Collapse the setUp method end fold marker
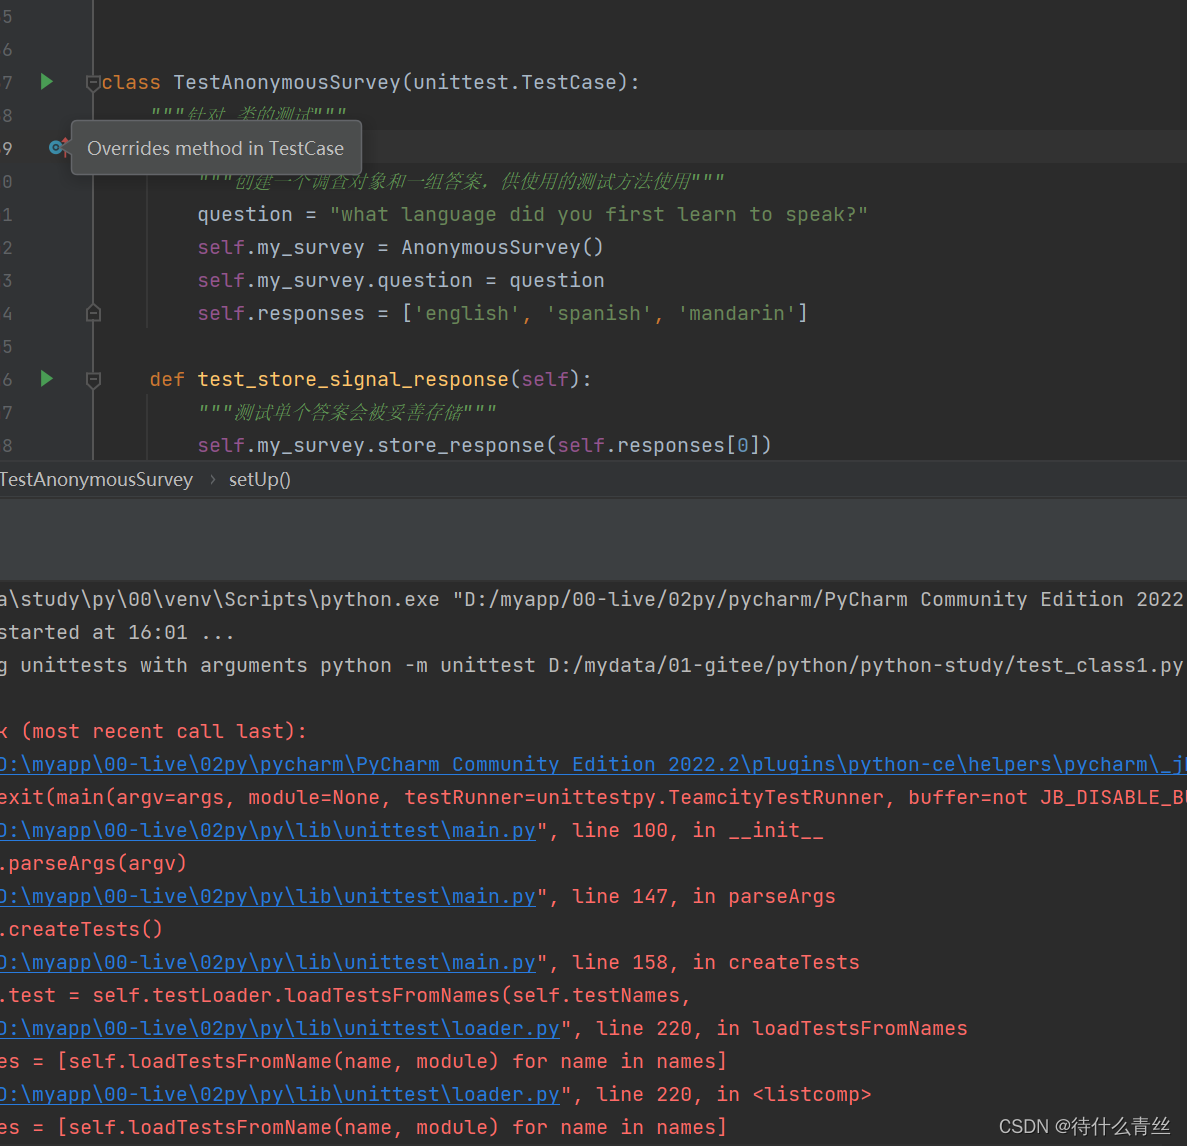1187x1146 pixels. coord(93,313)
